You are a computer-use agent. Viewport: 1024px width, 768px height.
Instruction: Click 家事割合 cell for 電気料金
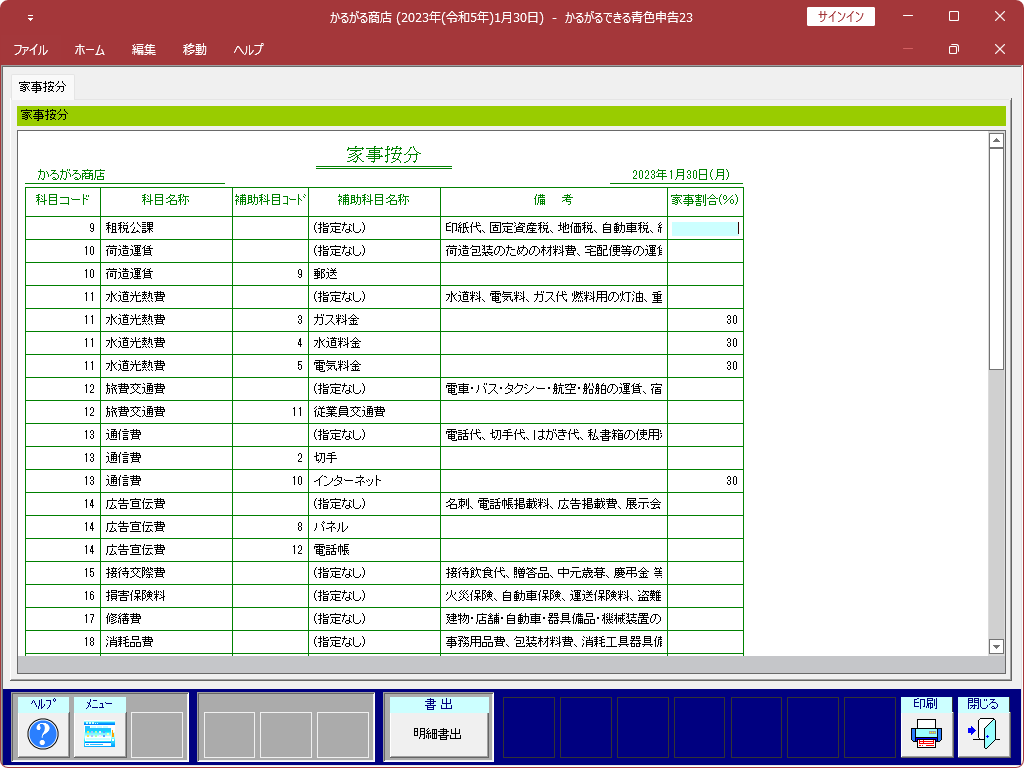[705, 366]
